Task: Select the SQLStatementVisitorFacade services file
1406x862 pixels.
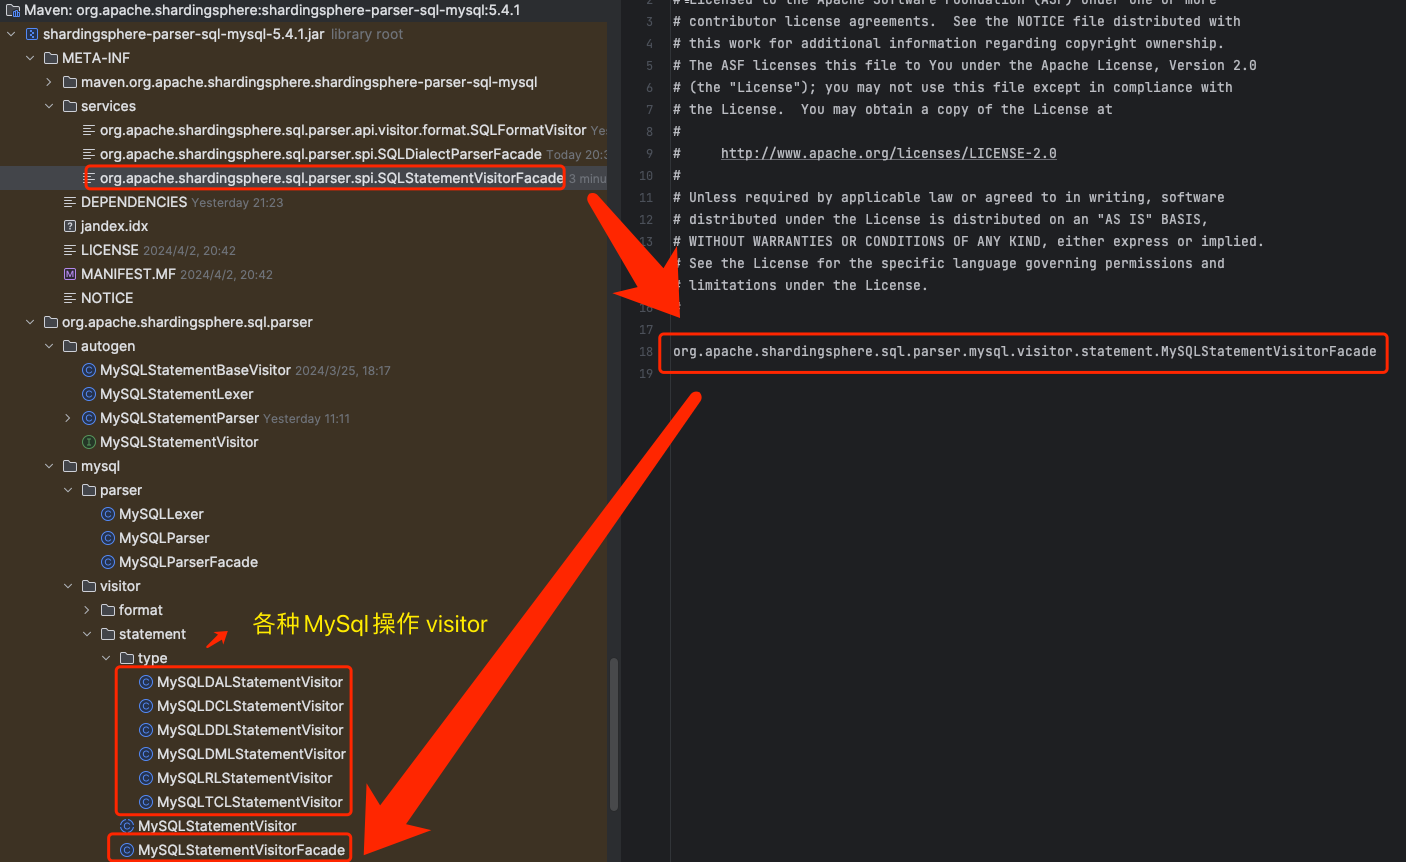Action: coord(331,178)
